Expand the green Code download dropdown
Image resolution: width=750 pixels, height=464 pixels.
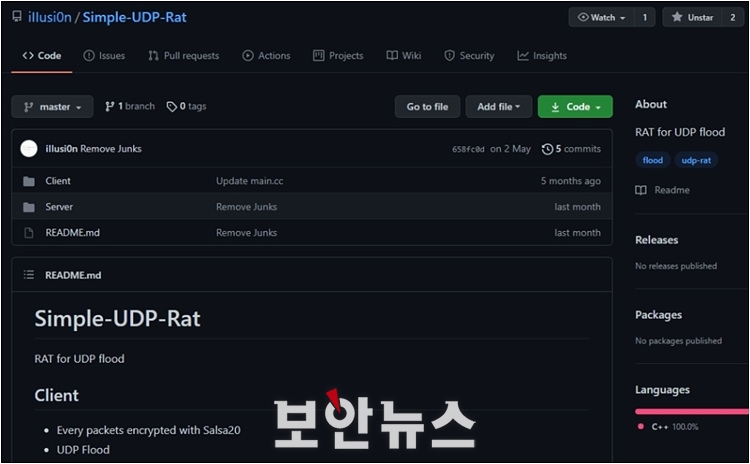575,107
